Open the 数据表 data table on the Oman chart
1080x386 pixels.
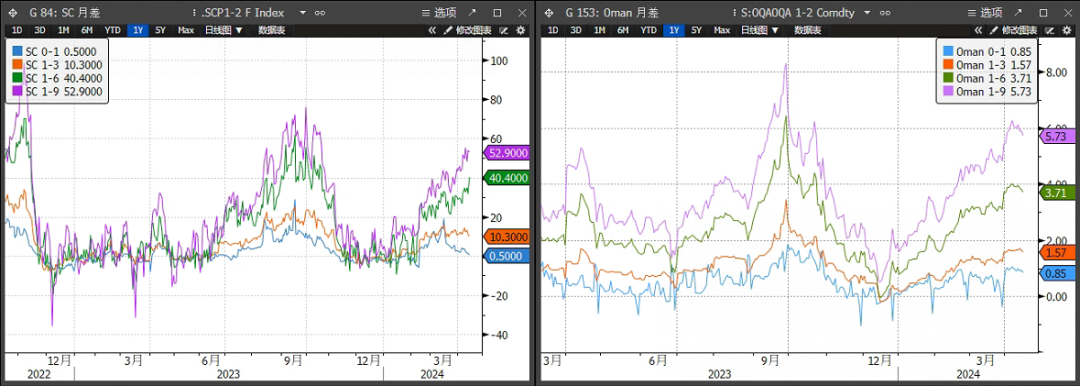pos(808,30)
